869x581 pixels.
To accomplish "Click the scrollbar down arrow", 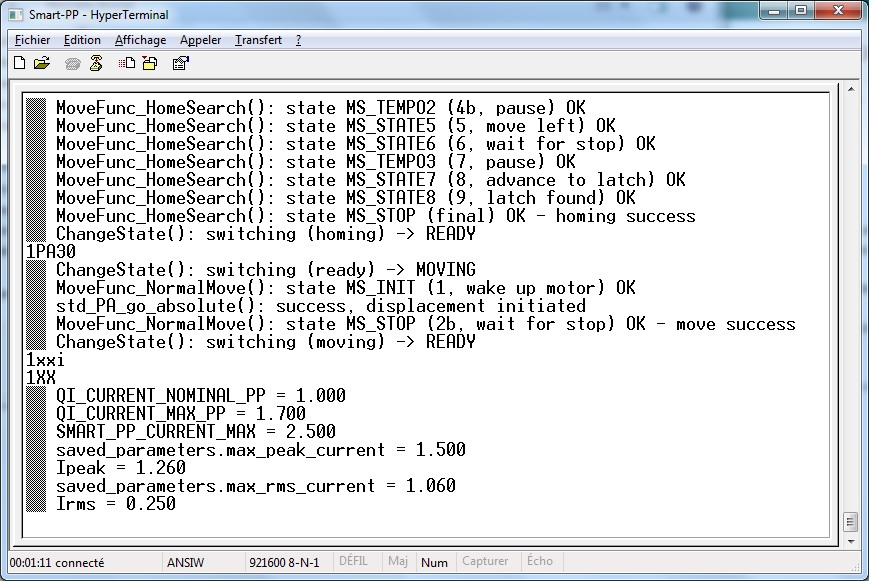I will [x=850, y=539].
